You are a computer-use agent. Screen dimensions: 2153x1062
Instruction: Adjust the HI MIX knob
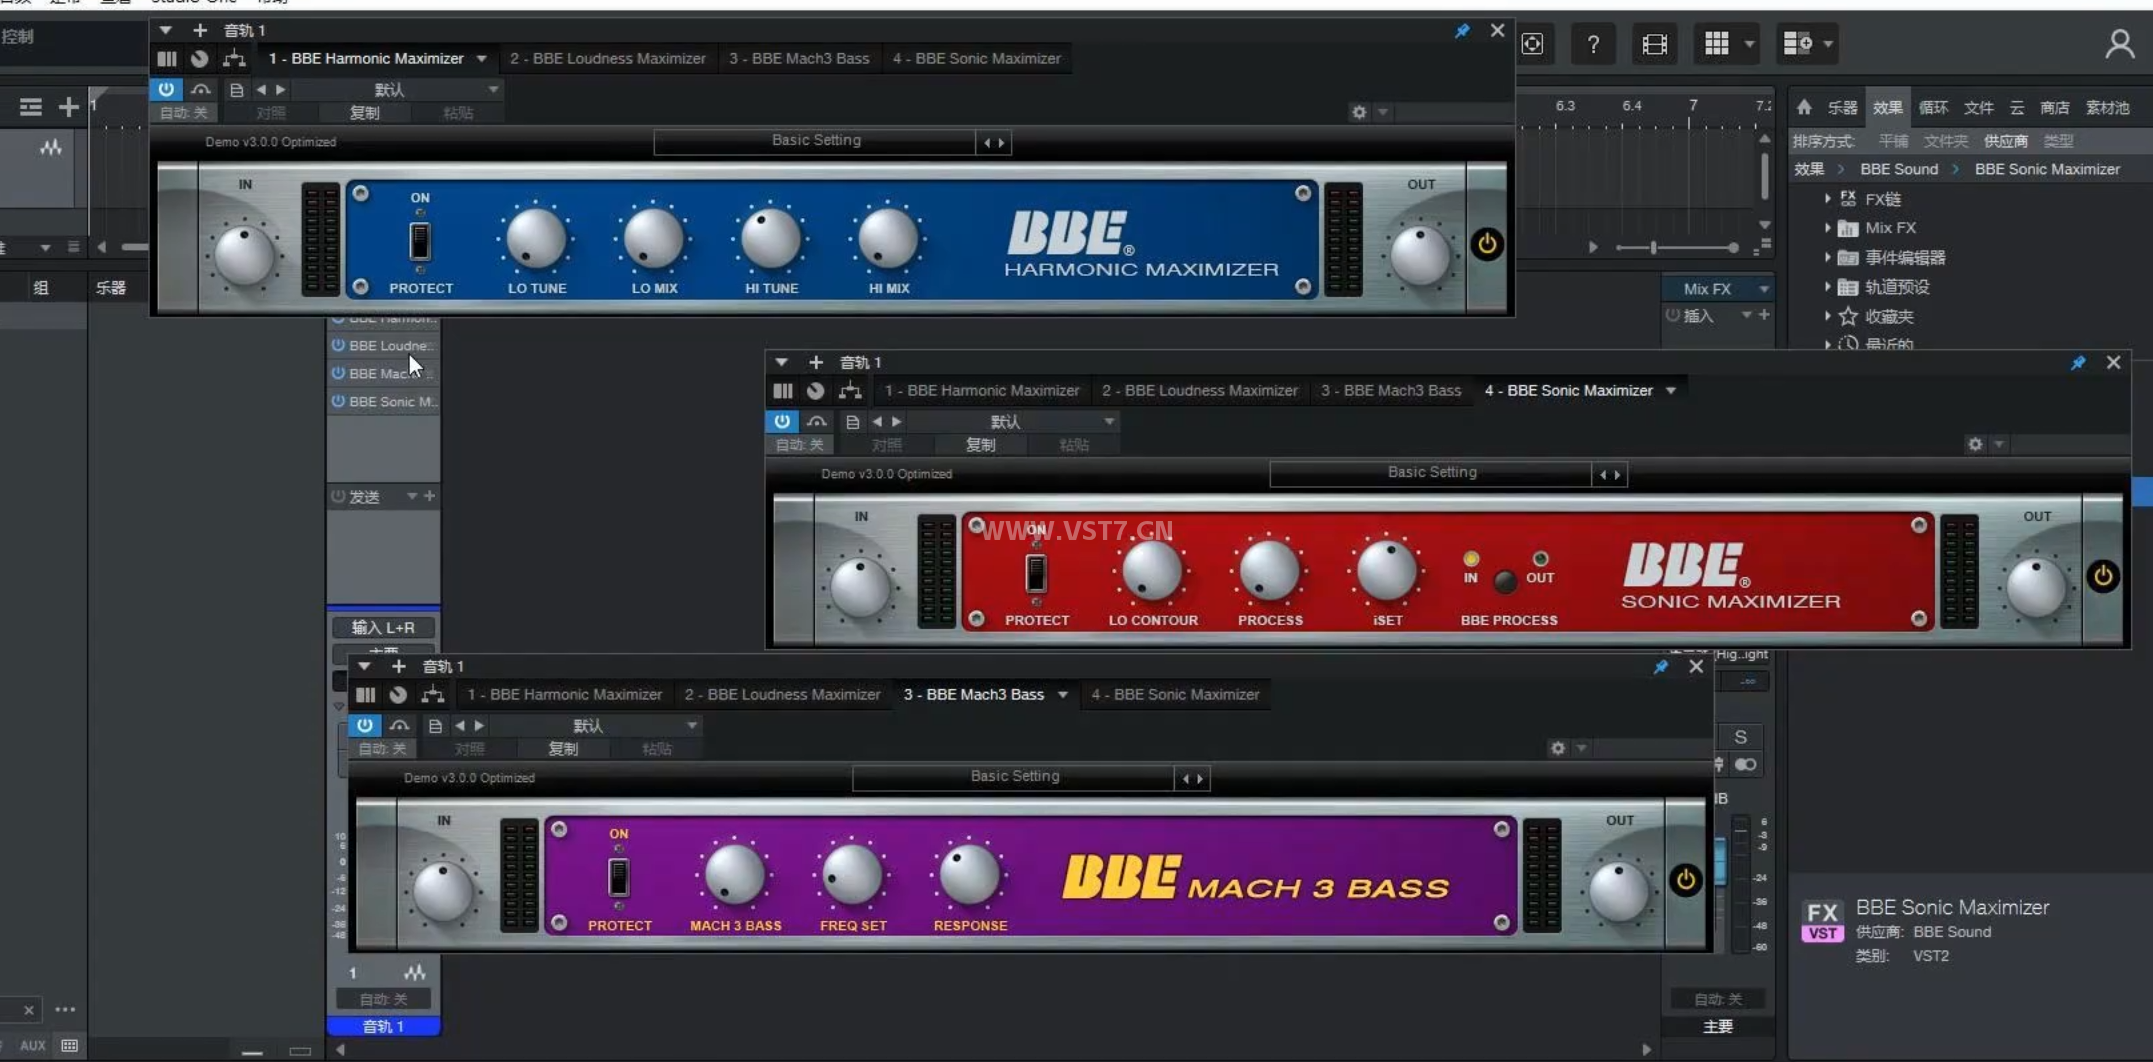[x=888, y=239]
